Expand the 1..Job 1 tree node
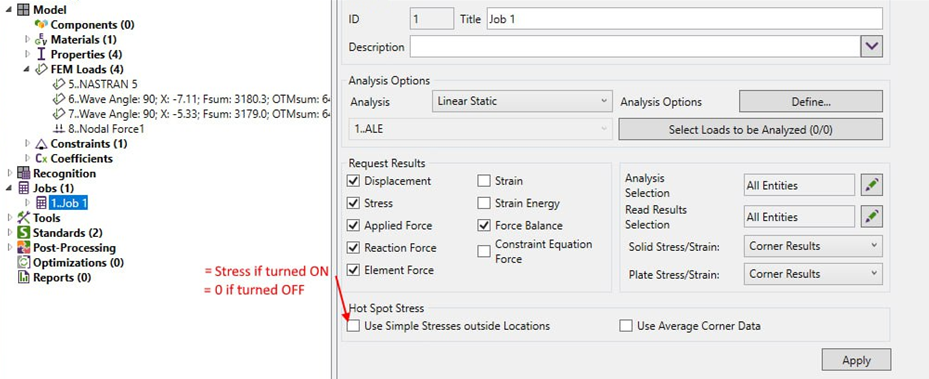Viewport: 929px width, 379px height. [x=27, y=203]
